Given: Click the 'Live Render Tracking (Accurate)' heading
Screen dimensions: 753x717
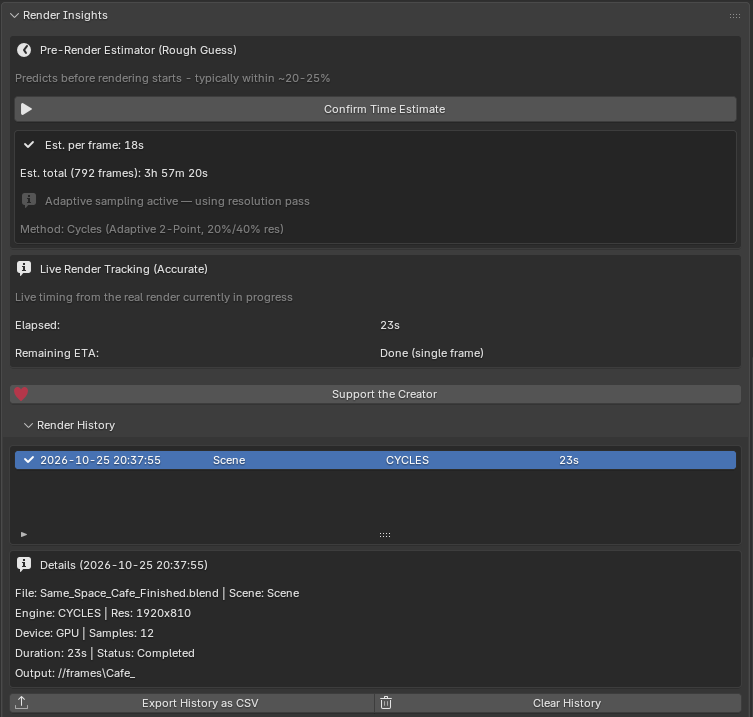Looking at the screenshot, I should pos(124,269).
